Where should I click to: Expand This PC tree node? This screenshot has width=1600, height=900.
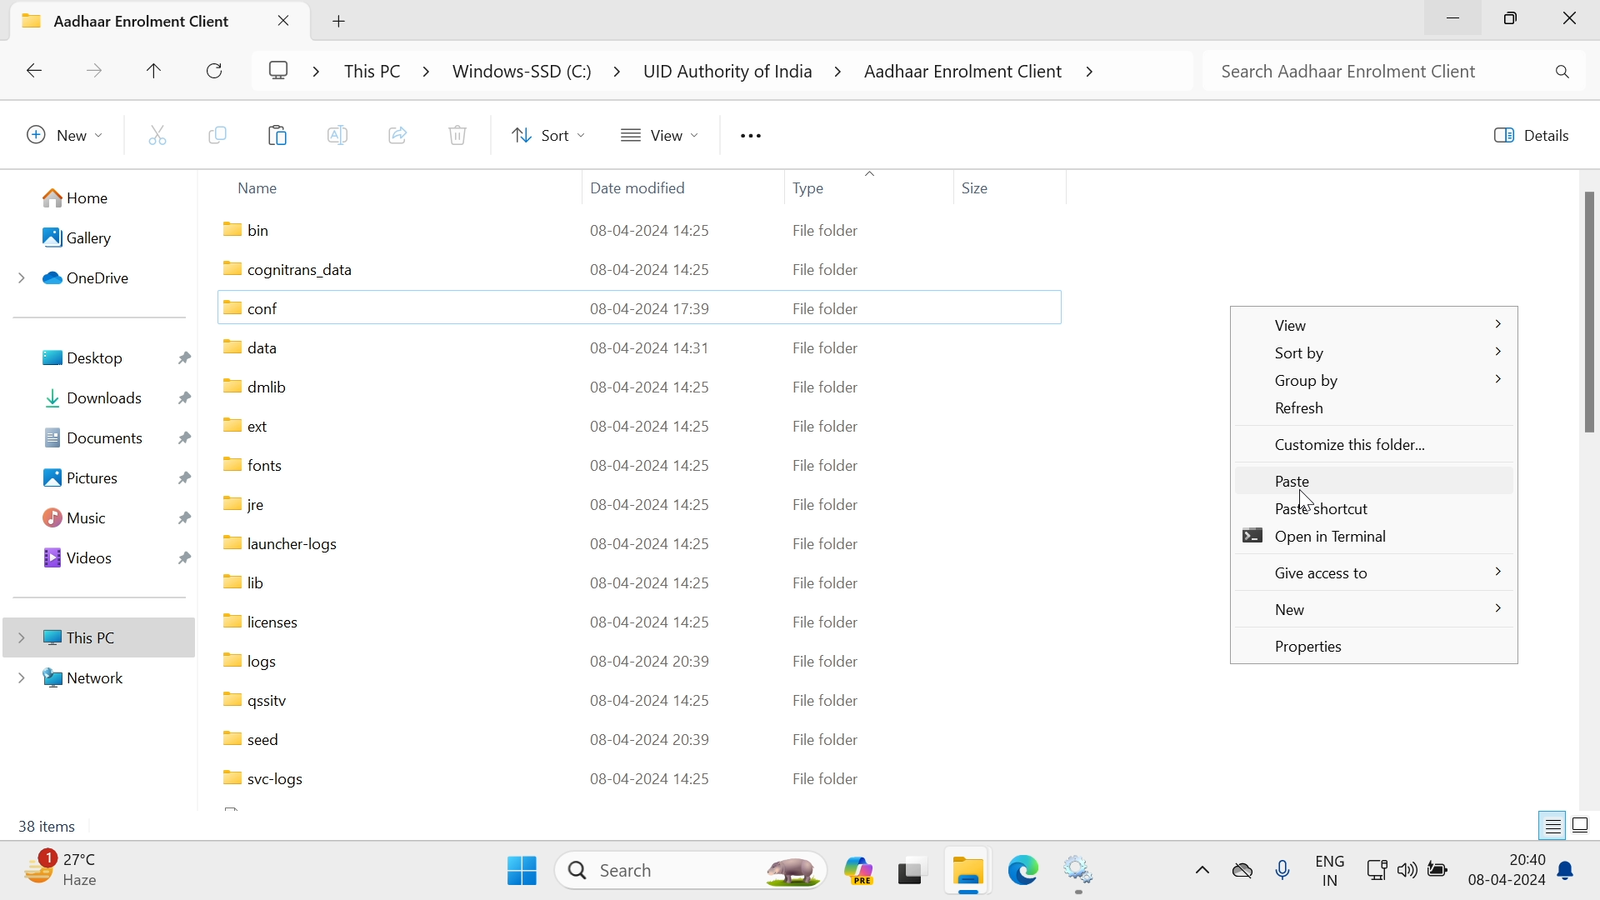click(x=21, y=638)
